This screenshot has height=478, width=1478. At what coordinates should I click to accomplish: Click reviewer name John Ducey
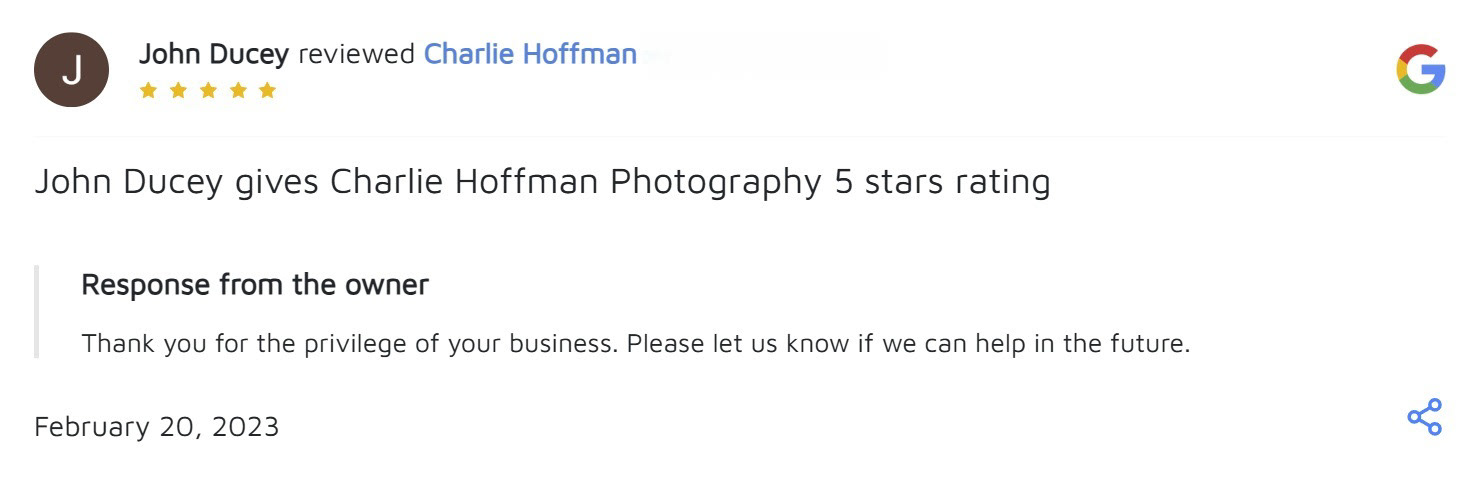tap(213, 54)
